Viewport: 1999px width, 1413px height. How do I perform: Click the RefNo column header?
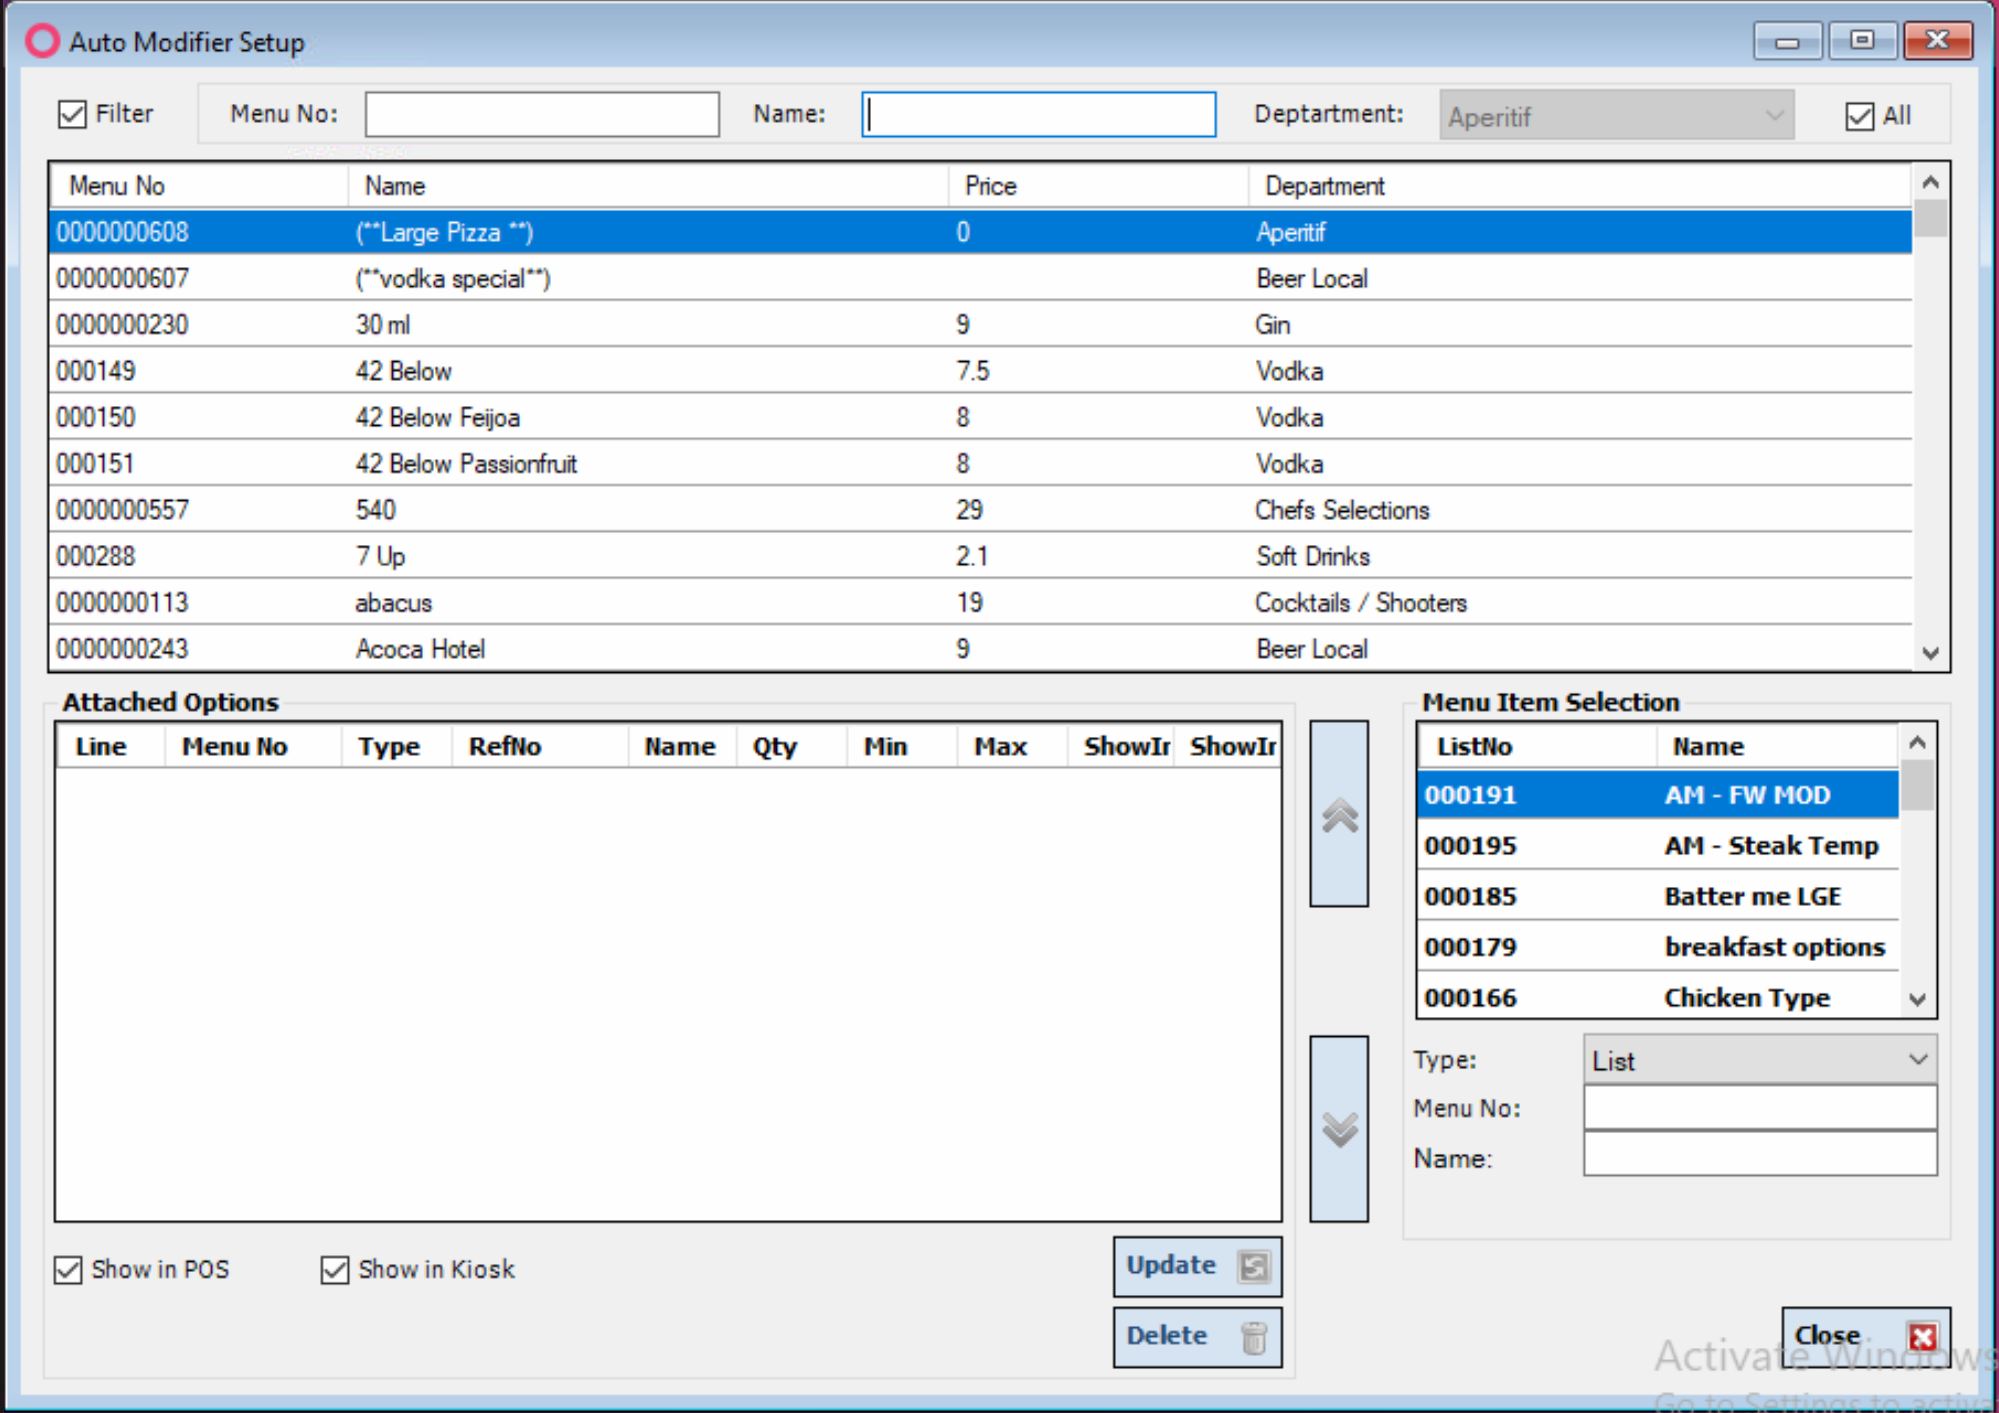click(539, 747)
